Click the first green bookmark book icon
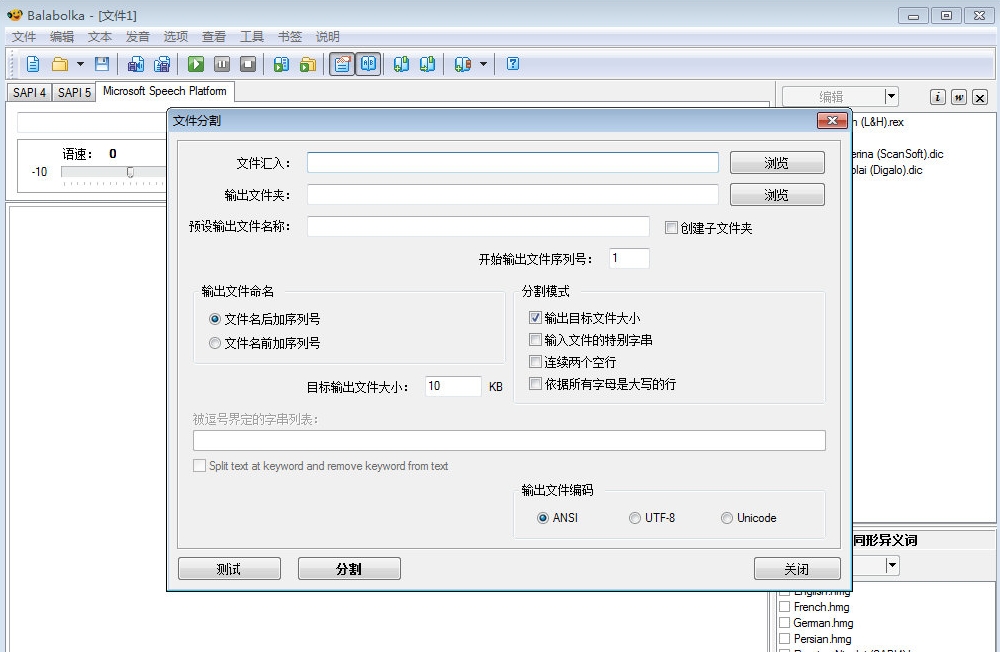The width and height of the screenshot is (1000, 652). point(401,64)
